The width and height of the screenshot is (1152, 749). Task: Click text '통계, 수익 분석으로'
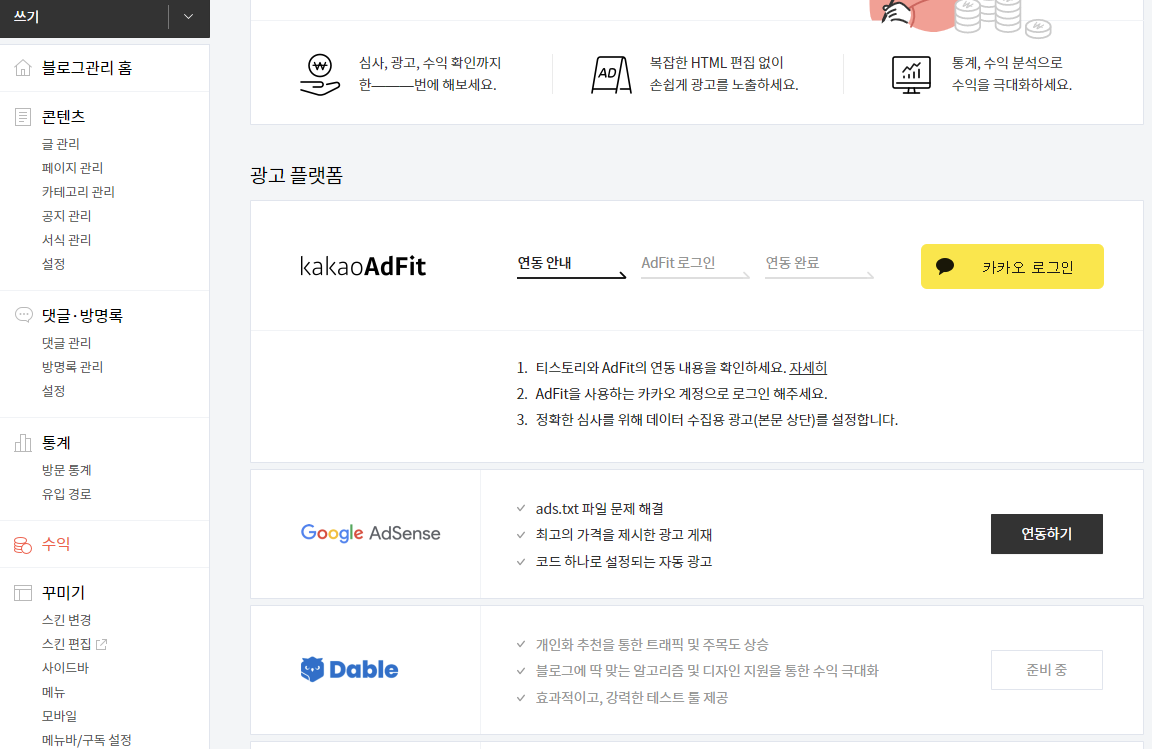(x=1007, y=62)
